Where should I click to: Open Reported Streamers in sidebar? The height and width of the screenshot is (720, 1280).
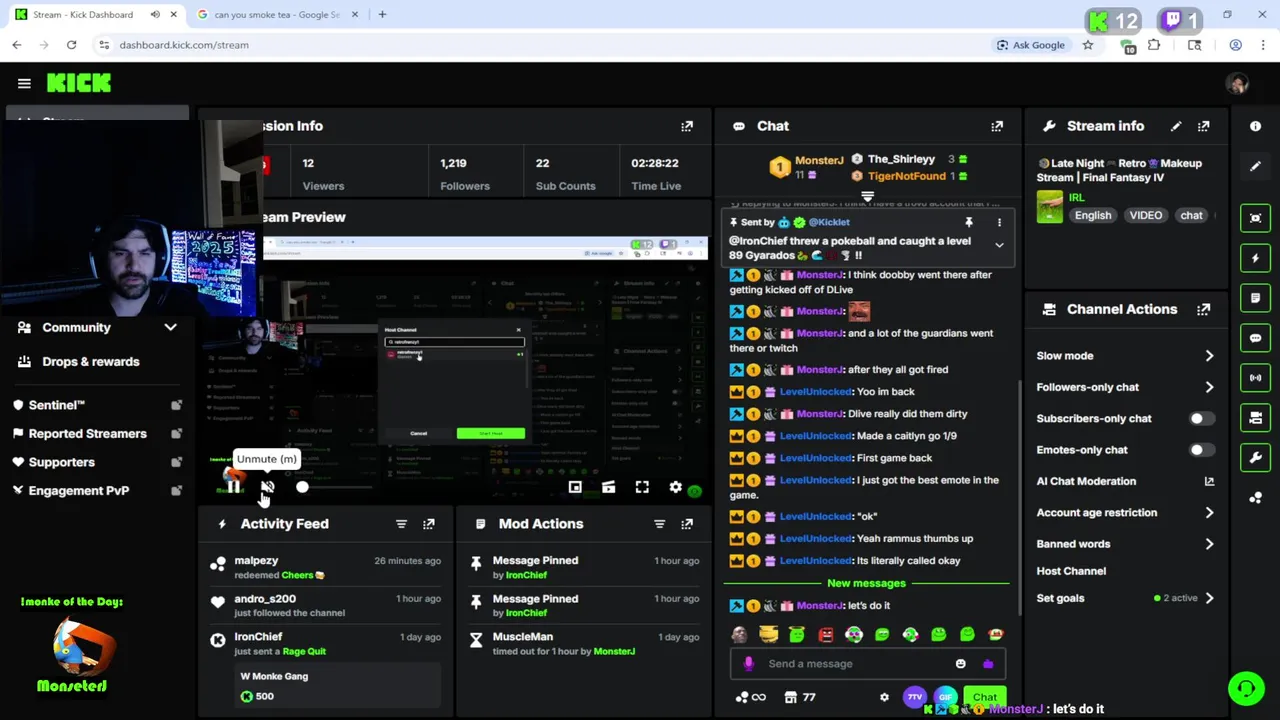96,433
